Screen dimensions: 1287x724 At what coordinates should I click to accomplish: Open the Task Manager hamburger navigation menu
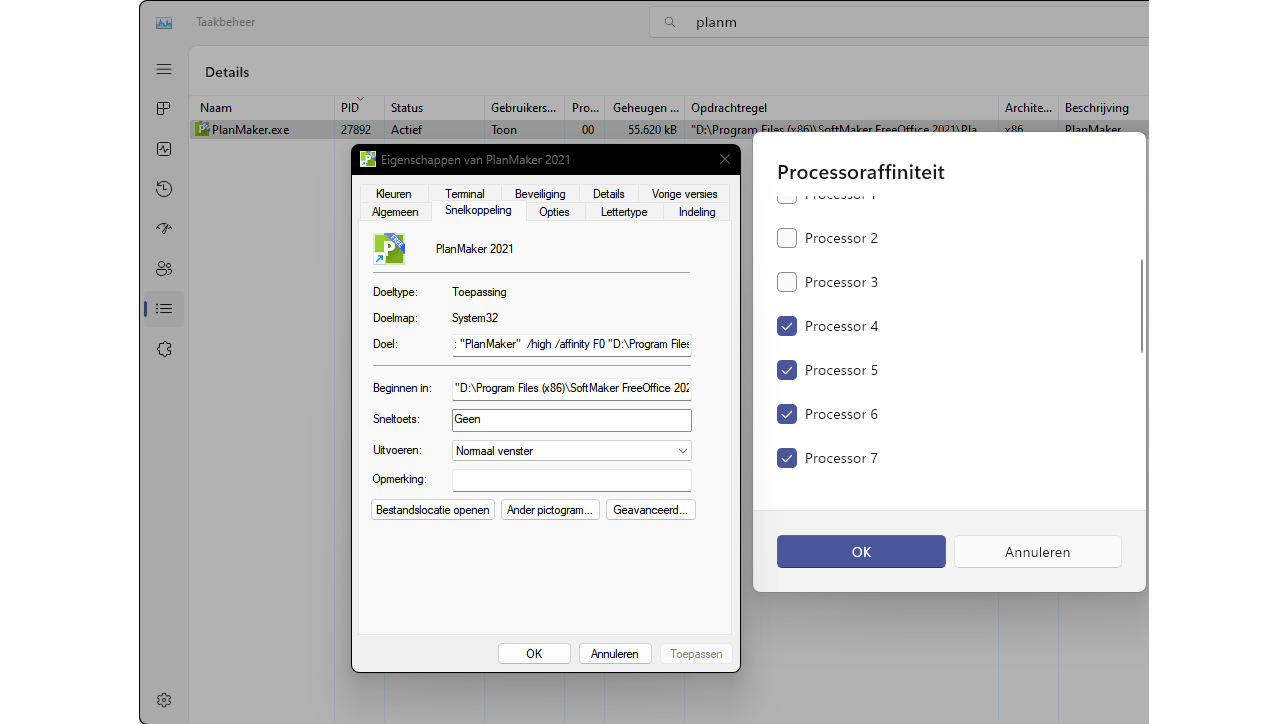164,69
